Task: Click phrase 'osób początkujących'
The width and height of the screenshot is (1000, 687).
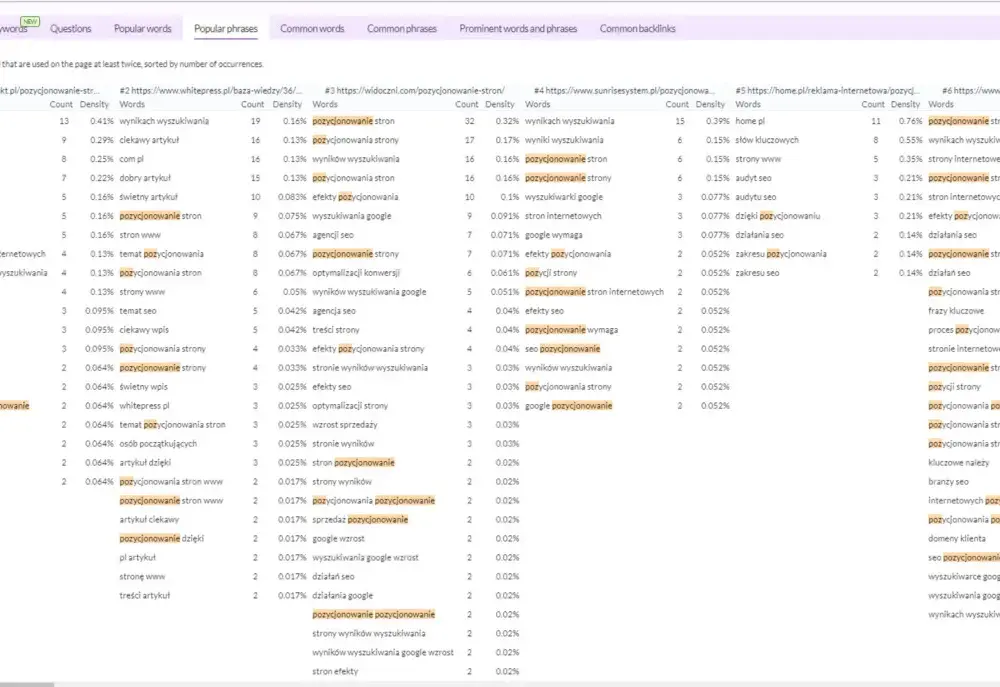Action: 158,443
